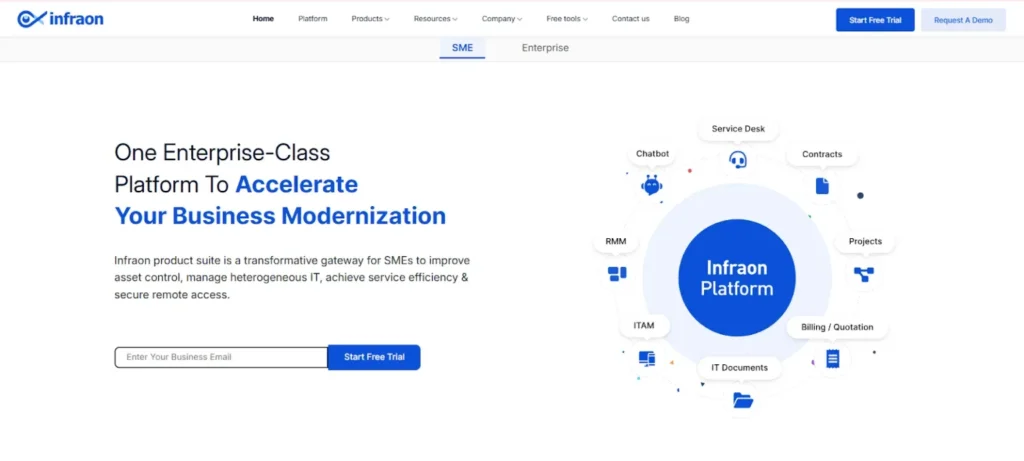
Task: Click the Chatbot label bubble
Action: 652,154
